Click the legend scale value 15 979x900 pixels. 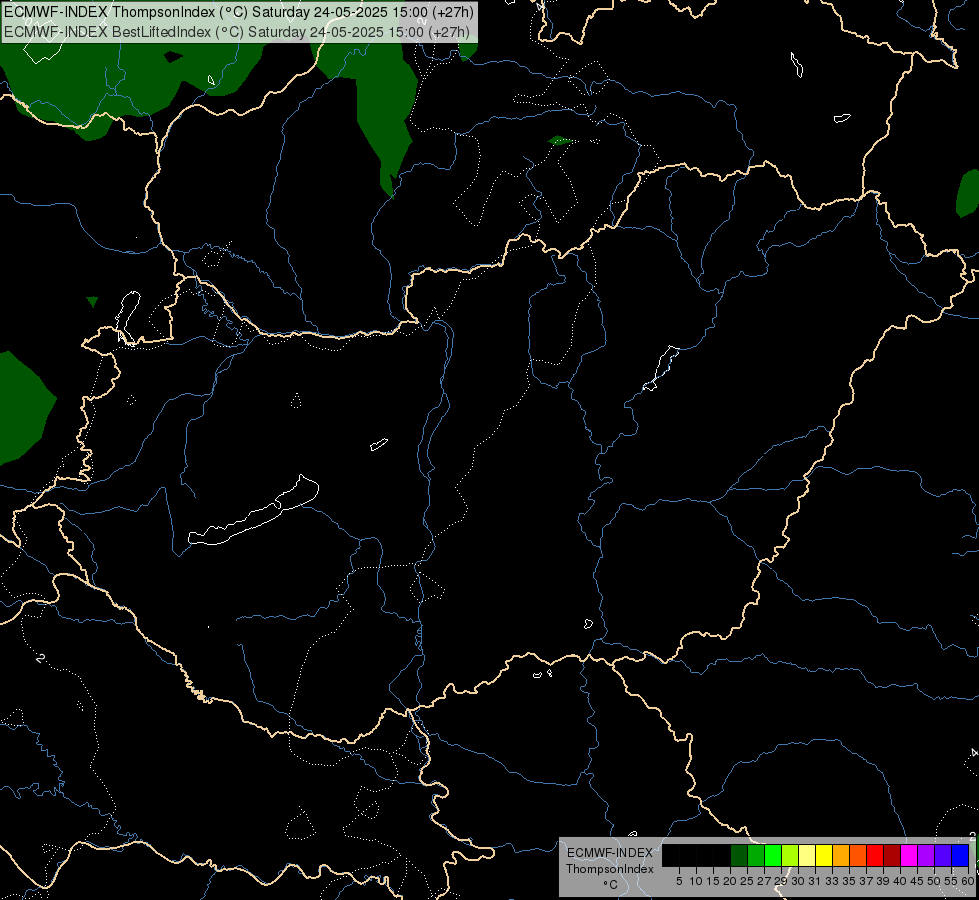click(713, 881)
